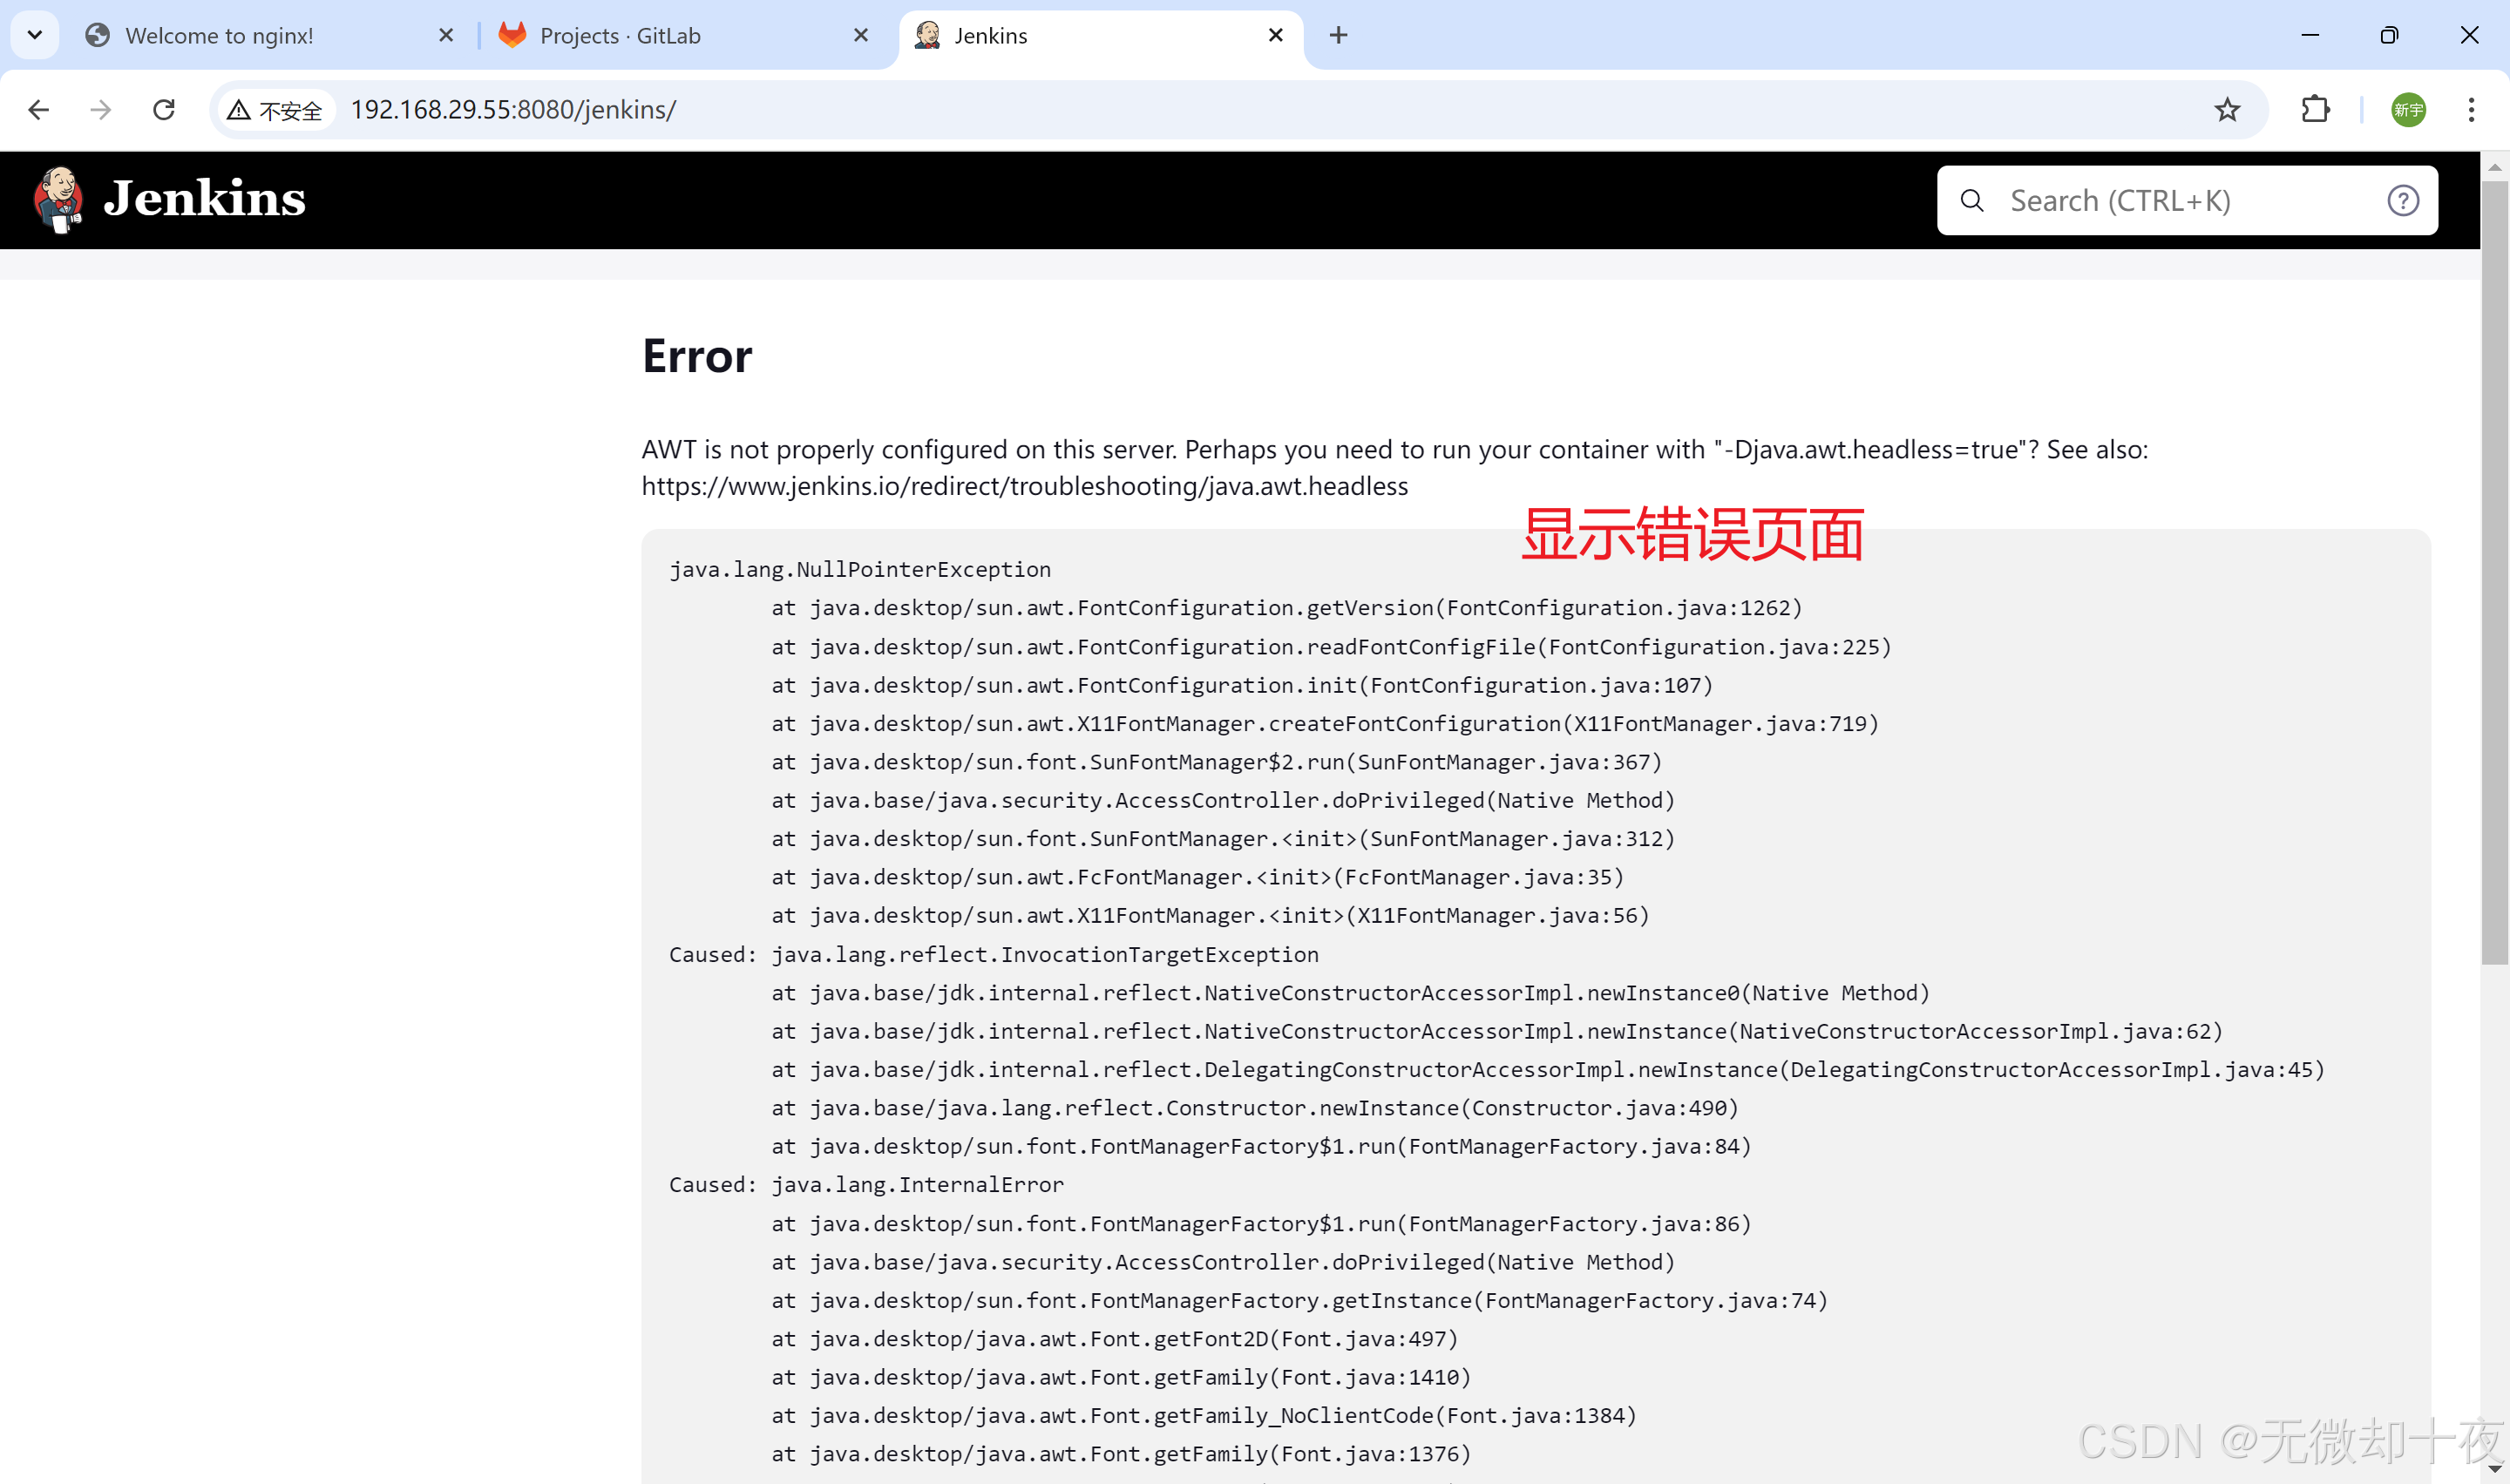Viewport: 2510px width, 1484px height.
Task: Click the Jenkins title text in header
Action: [205, 199]
